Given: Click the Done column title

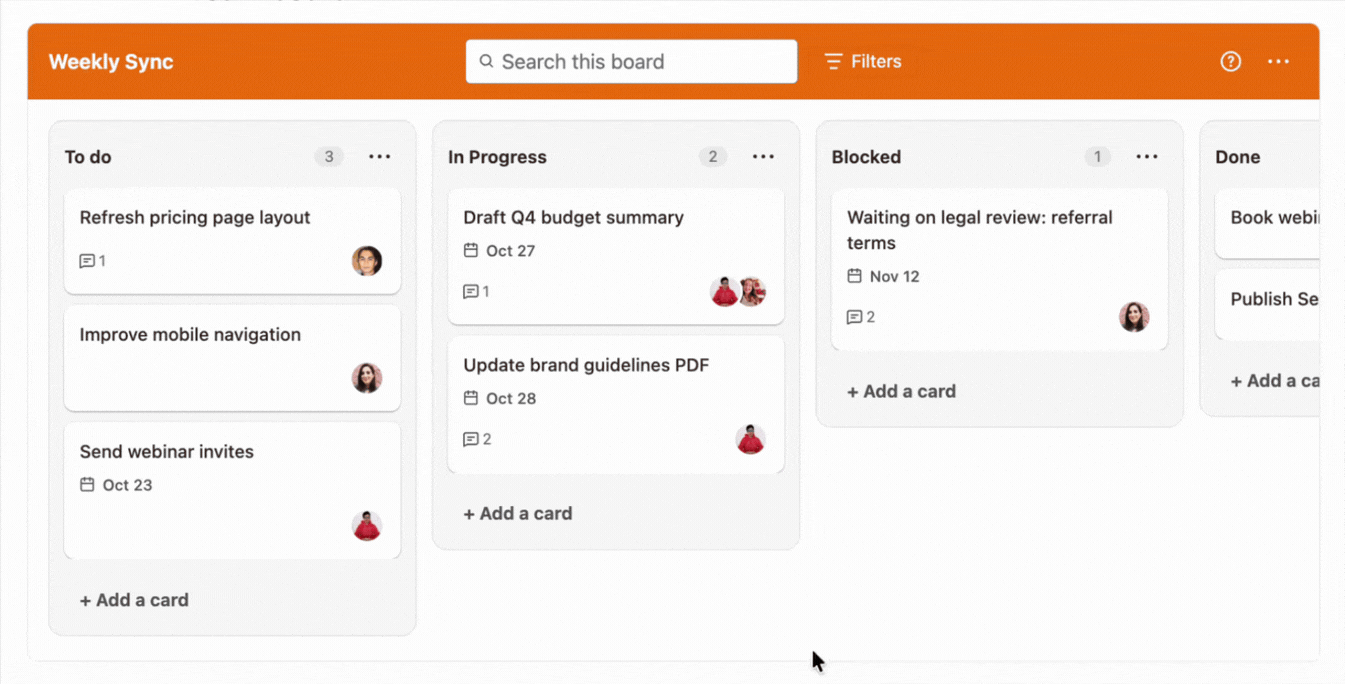Looking at the screenshot, I should tap(1238, 157).
